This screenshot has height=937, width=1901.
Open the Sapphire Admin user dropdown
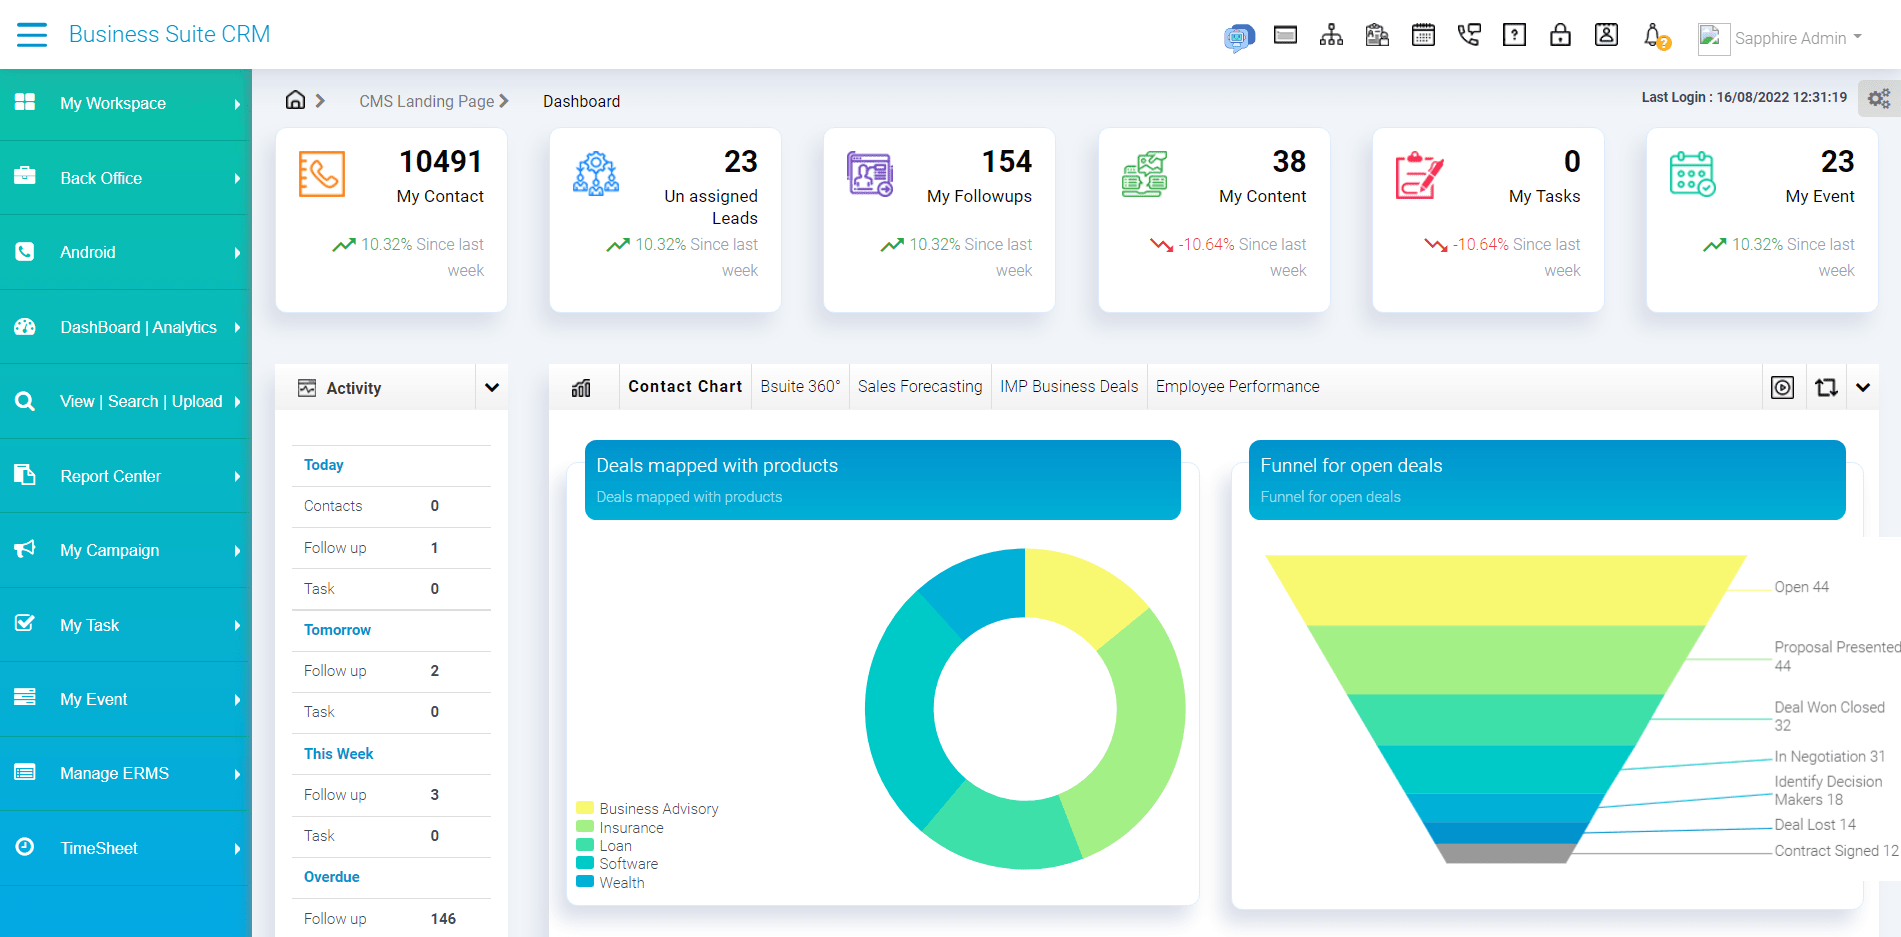click(1798, 38)
